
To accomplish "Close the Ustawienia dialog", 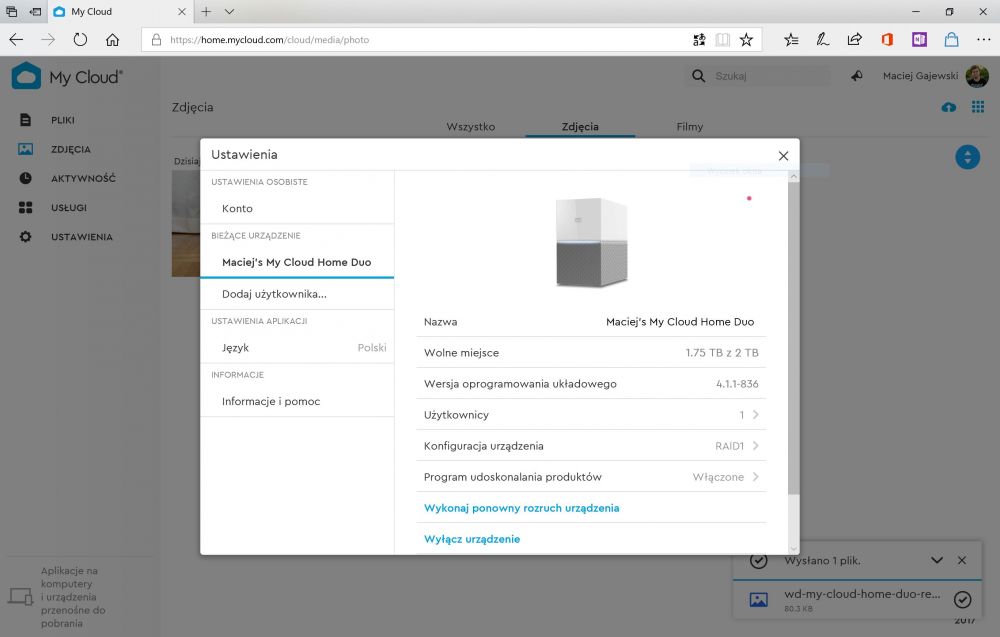I will pos(783,156).
